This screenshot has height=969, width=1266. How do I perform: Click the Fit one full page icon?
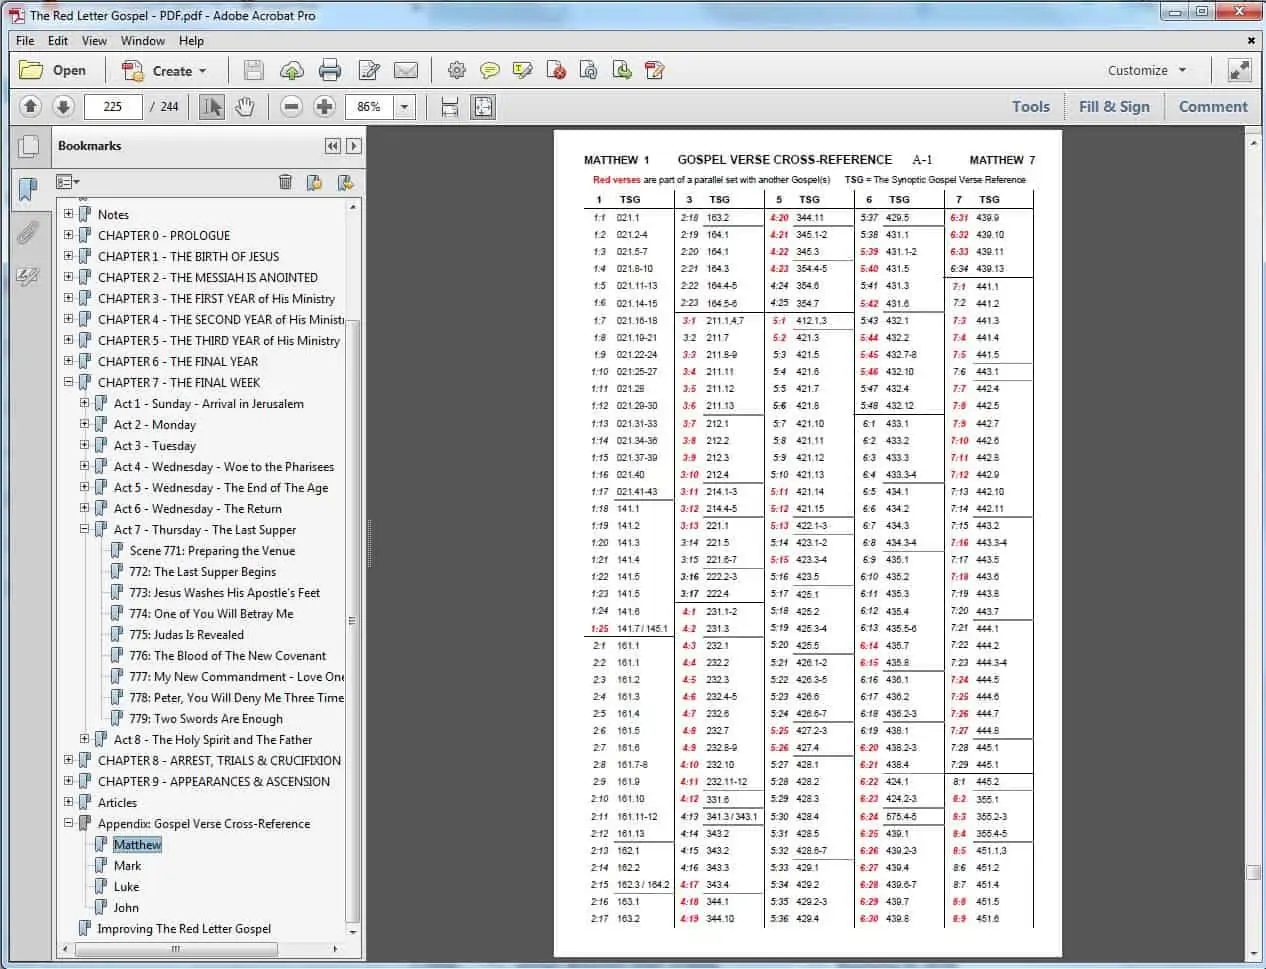pos(483,106)
